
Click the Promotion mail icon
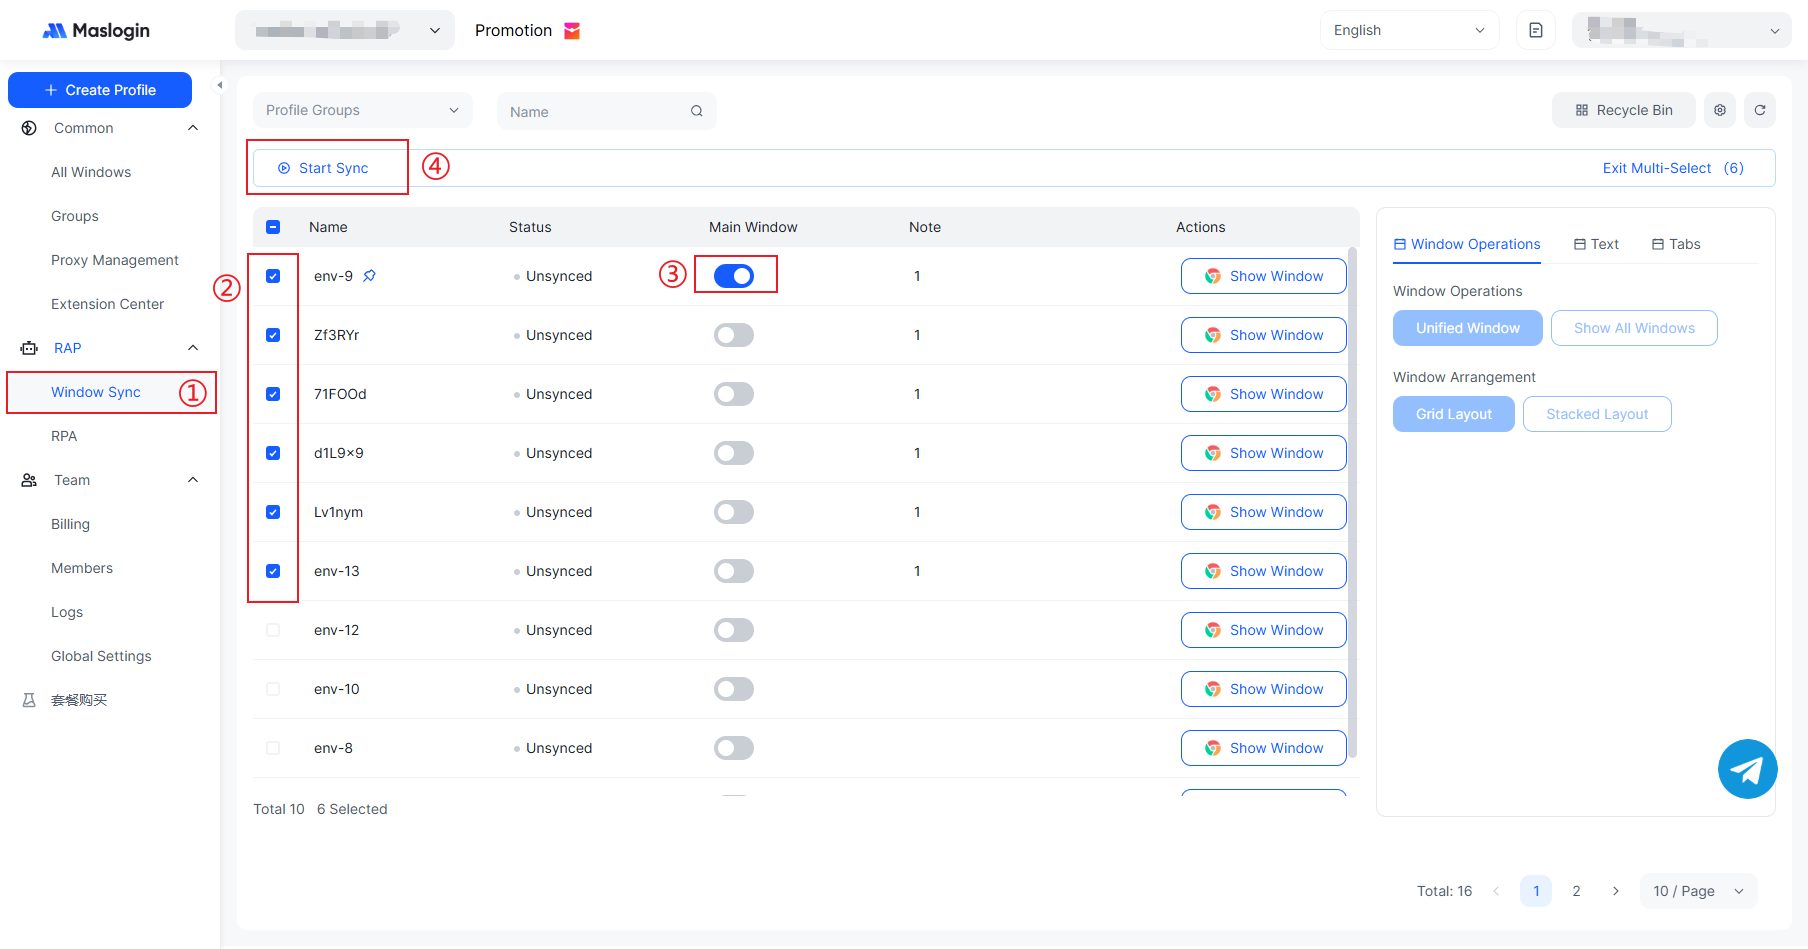point(572,31)
